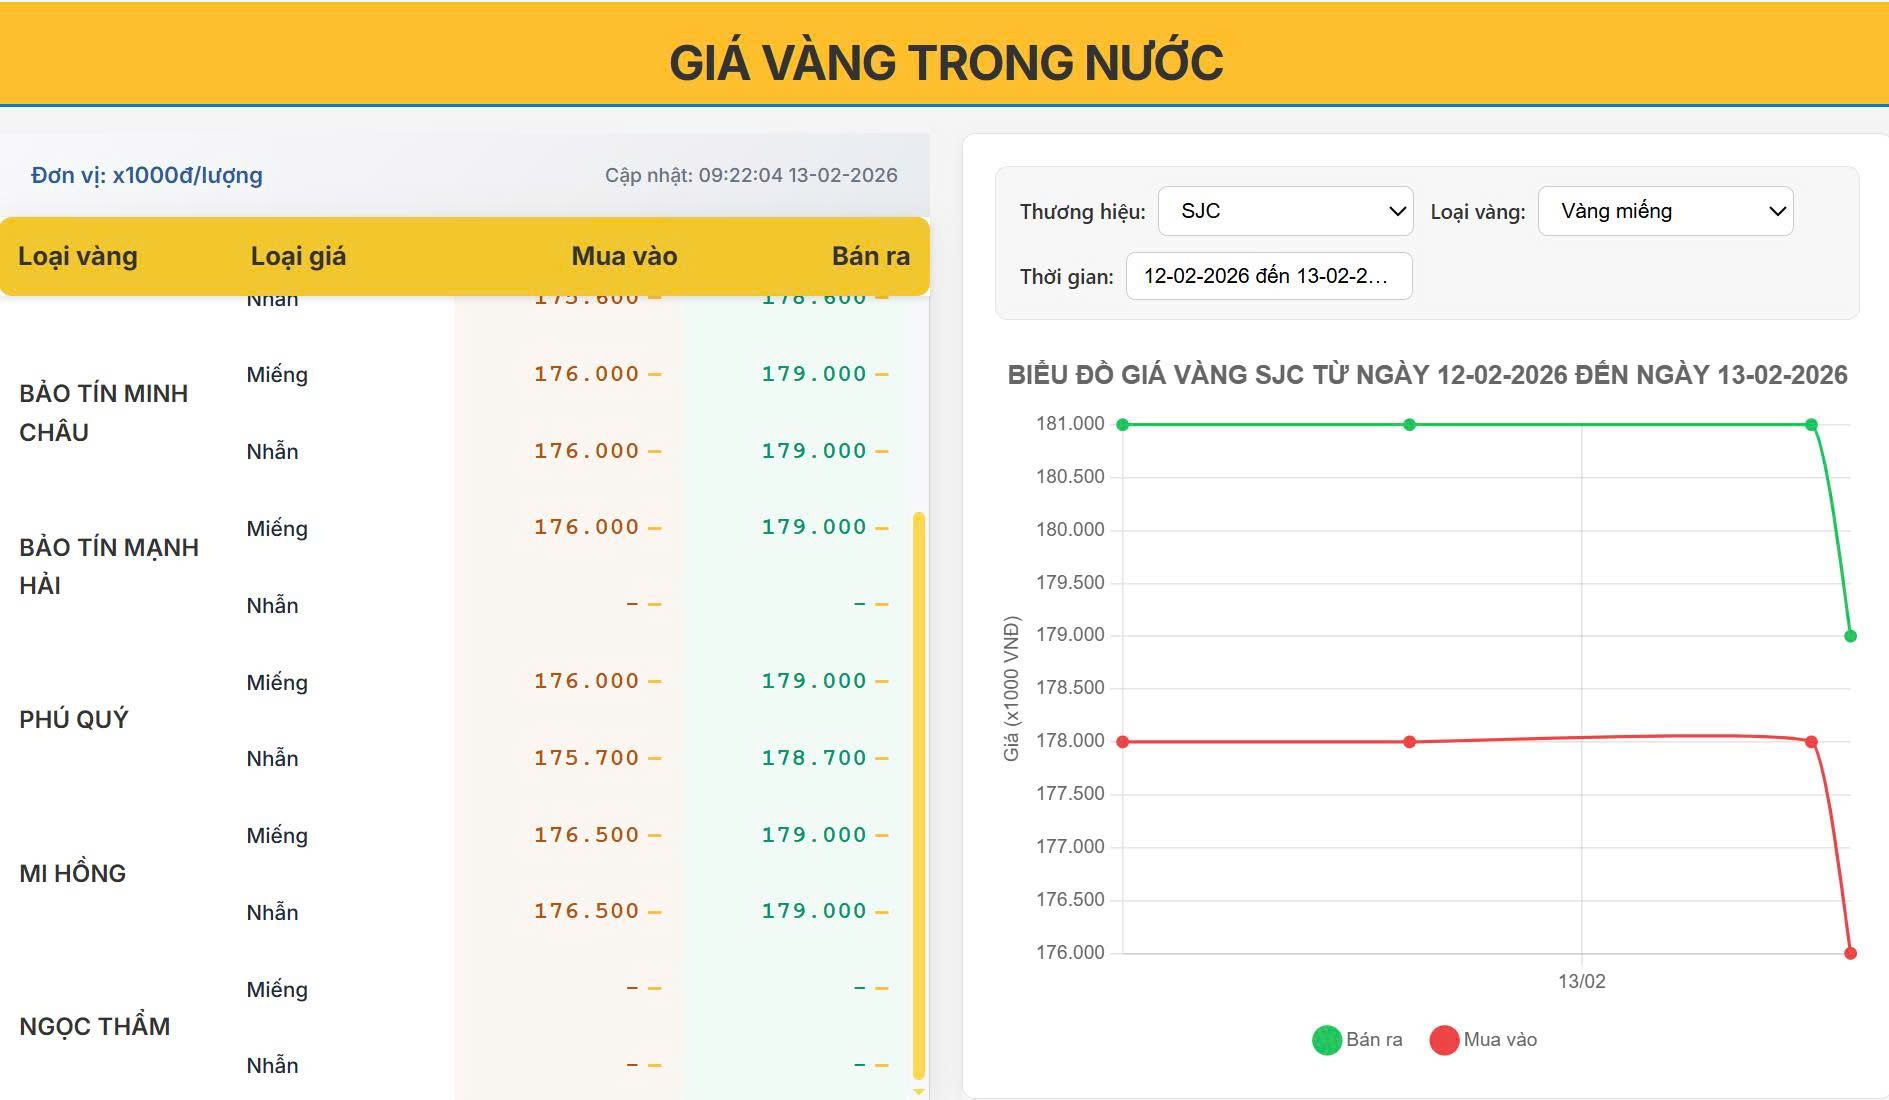
Task: Click the Bán ra column header
Action: tap(870, 256)
